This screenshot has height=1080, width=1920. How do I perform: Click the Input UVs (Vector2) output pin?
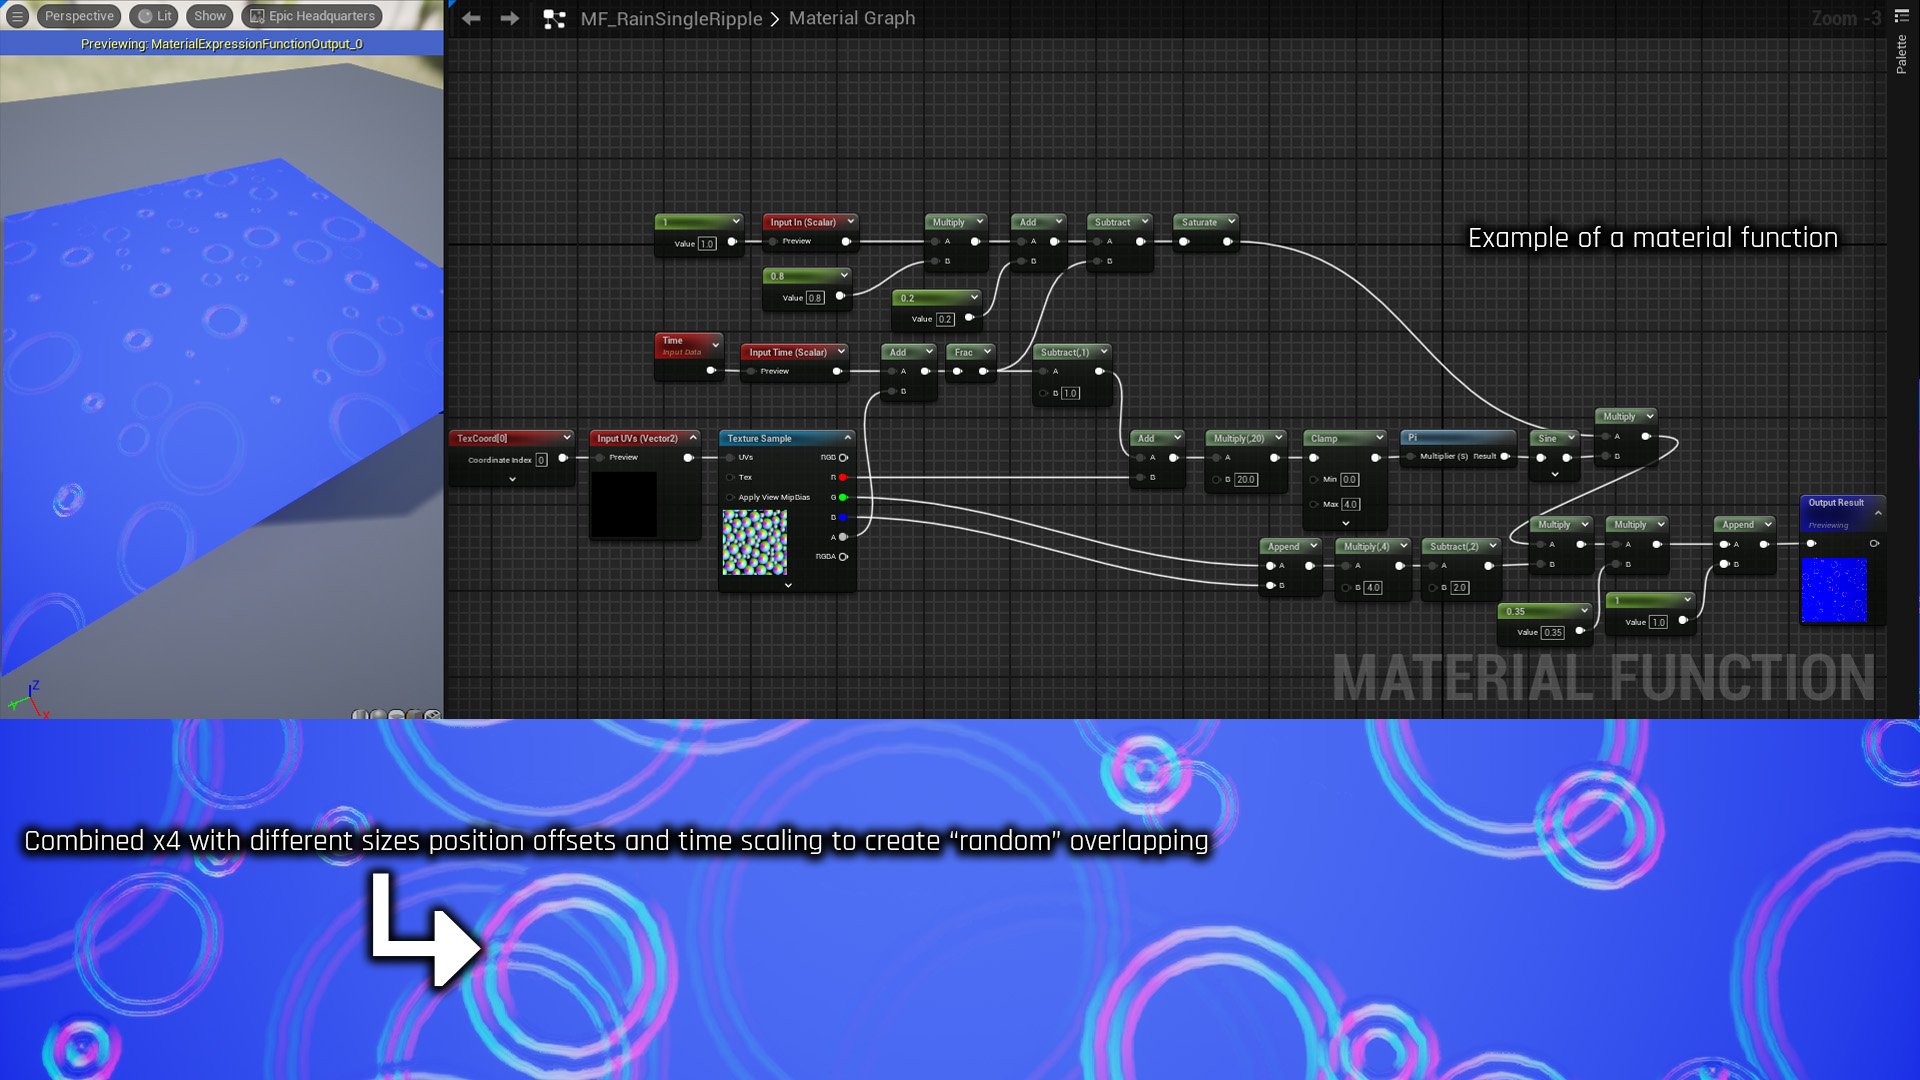tap(688, 457)
